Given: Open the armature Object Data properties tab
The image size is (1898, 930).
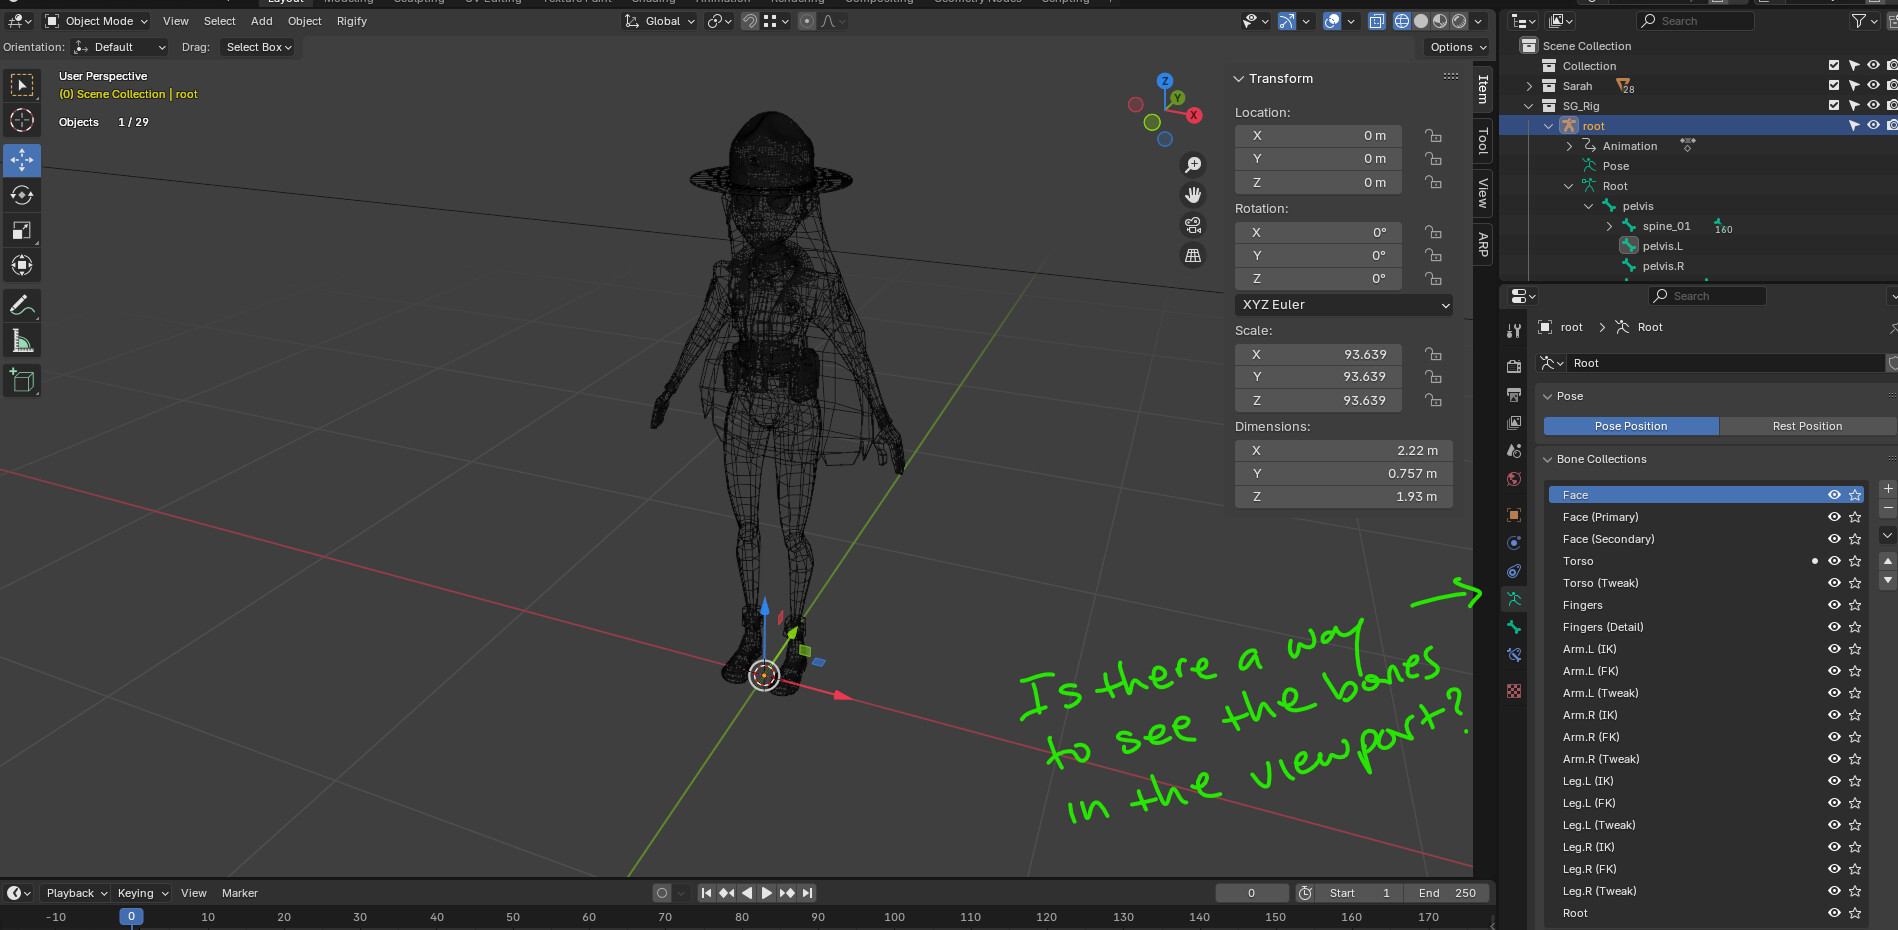Looking at the screenshot, I should (1514, 599).
